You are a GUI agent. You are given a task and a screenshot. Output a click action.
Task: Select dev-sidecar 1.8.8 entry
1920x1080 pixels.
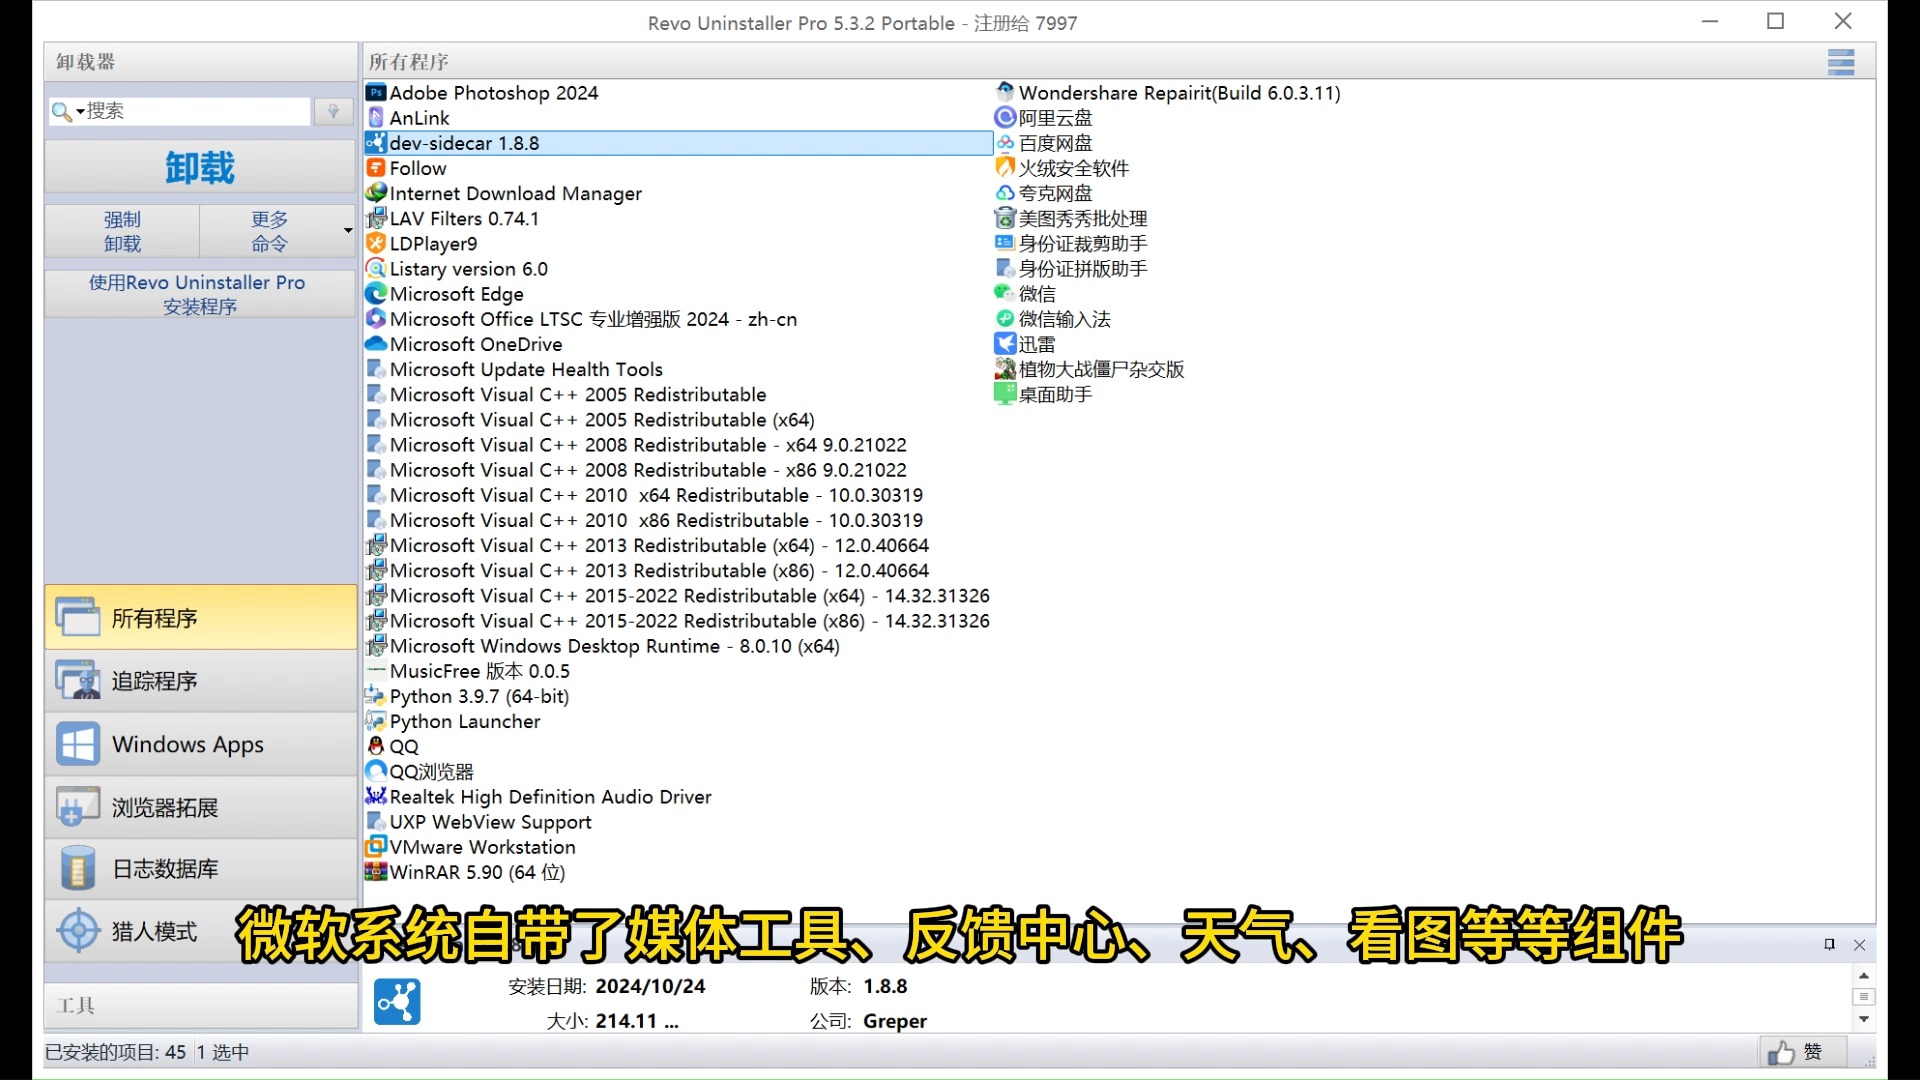point(679,143)
